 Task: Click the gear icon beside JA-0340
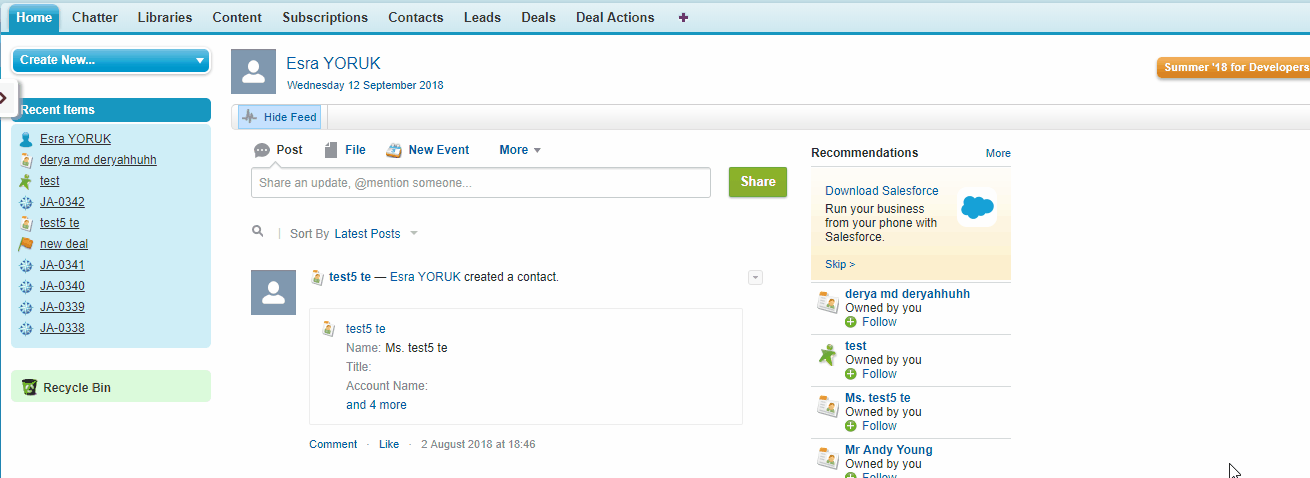[26, 287]
